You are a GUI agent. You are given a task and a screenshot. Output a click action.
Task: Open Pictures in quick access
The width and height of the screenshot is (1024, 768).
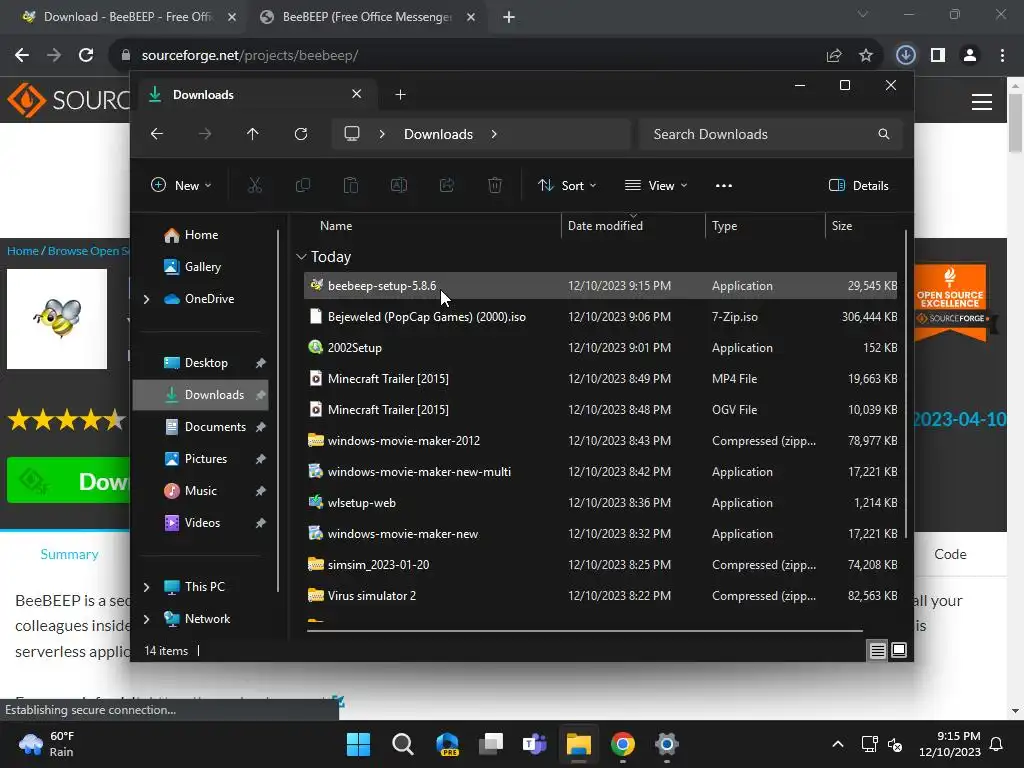[206, 459]
